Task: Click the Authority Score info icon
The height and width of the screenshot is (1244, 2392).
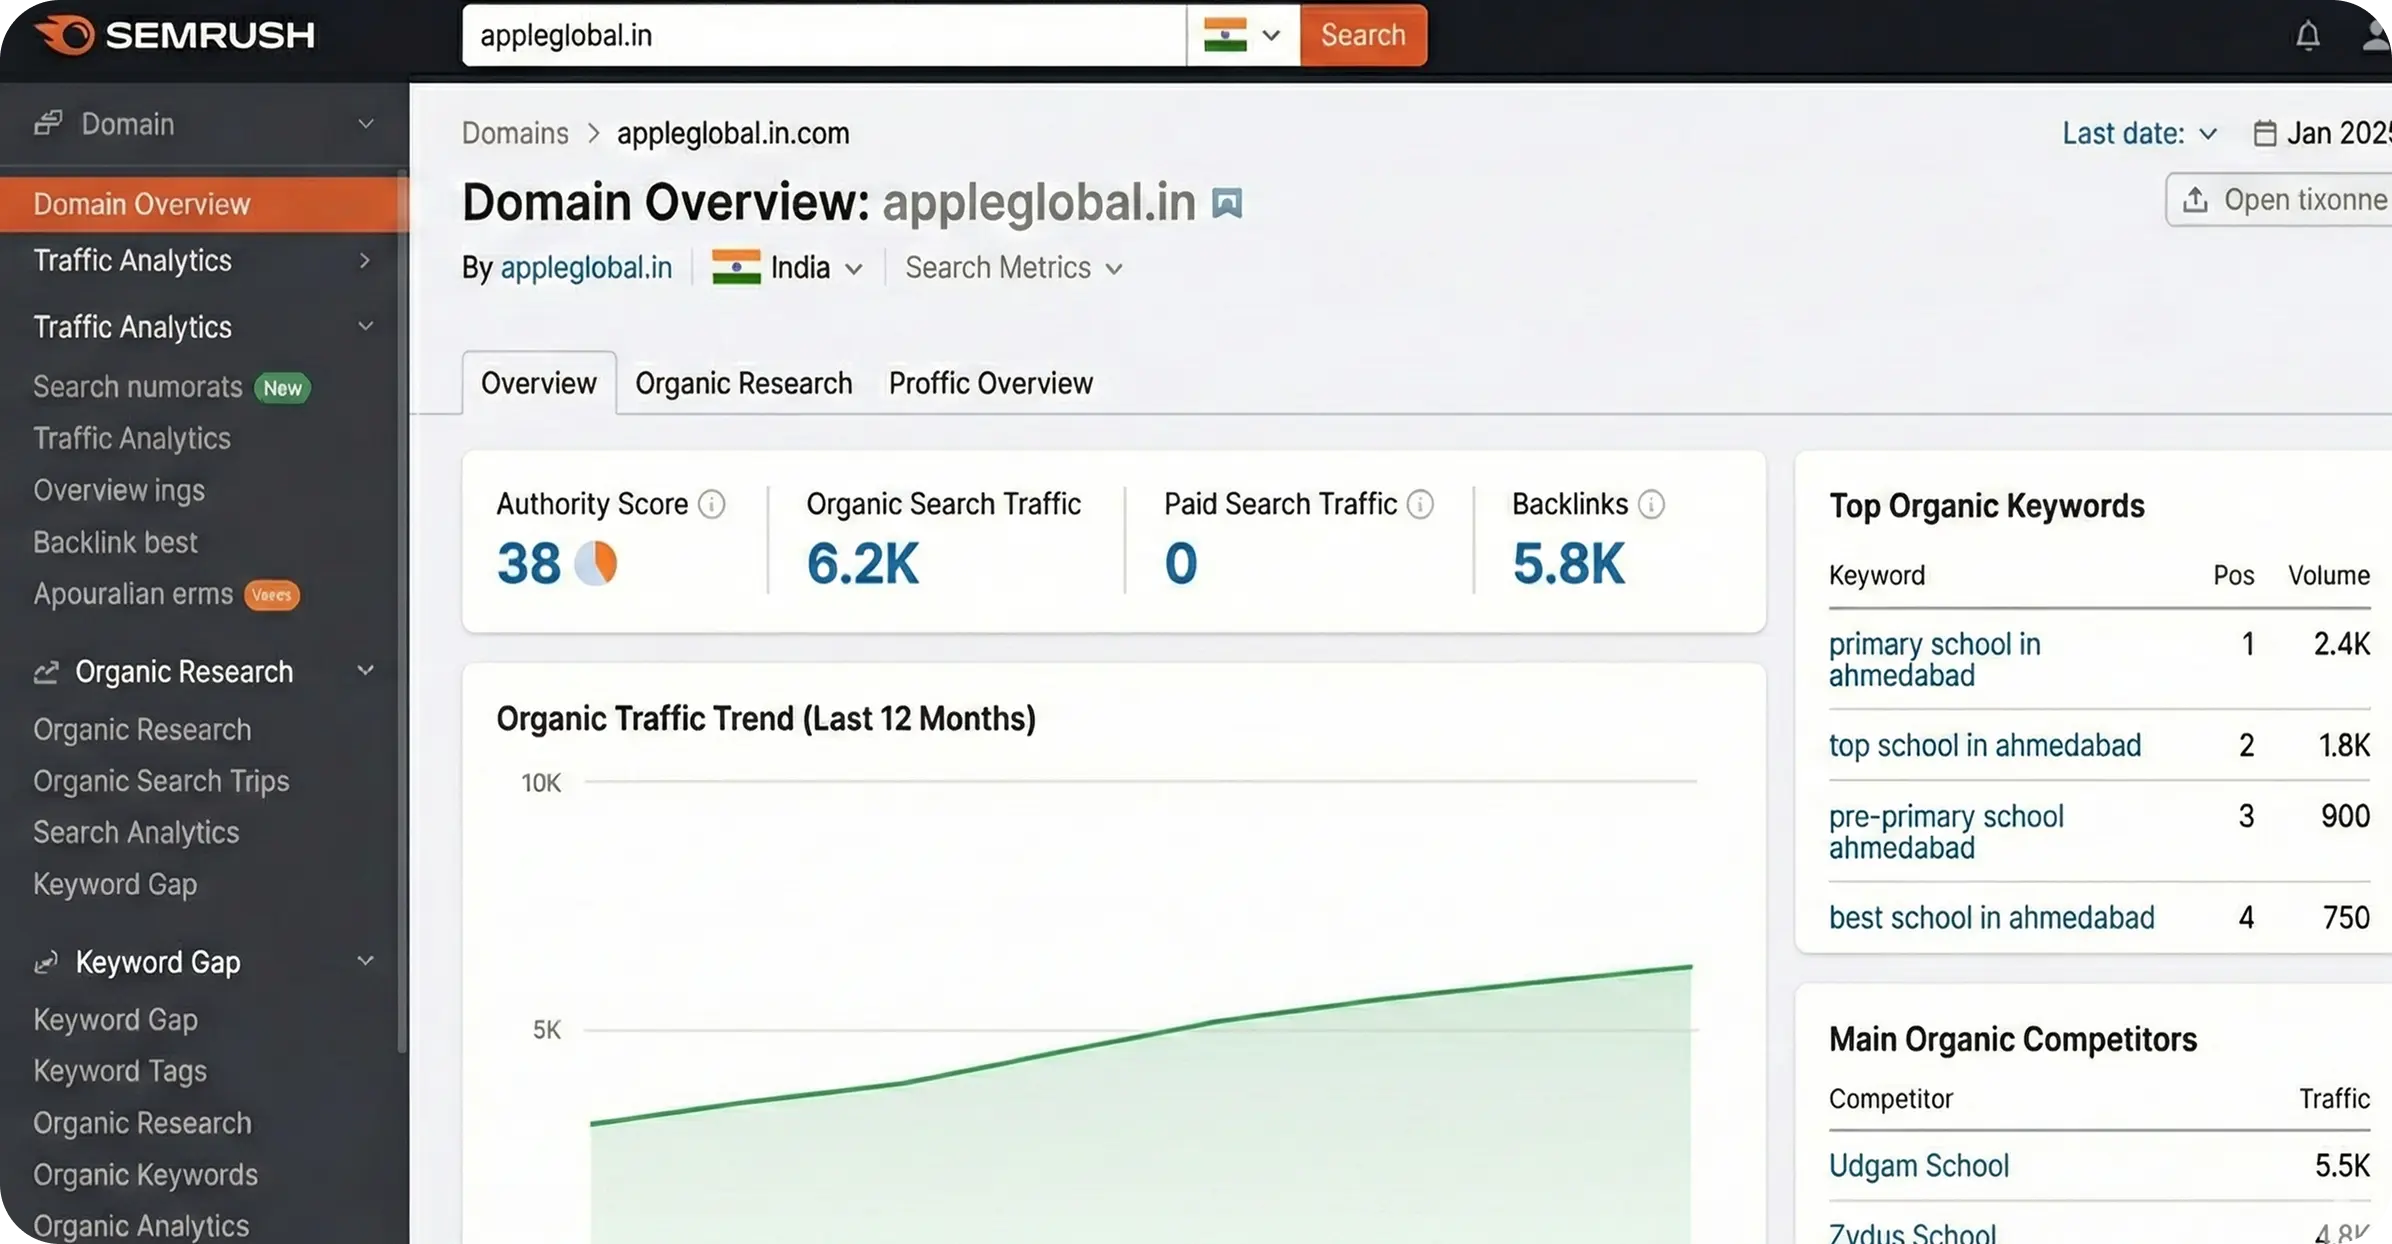Action: 711,504
